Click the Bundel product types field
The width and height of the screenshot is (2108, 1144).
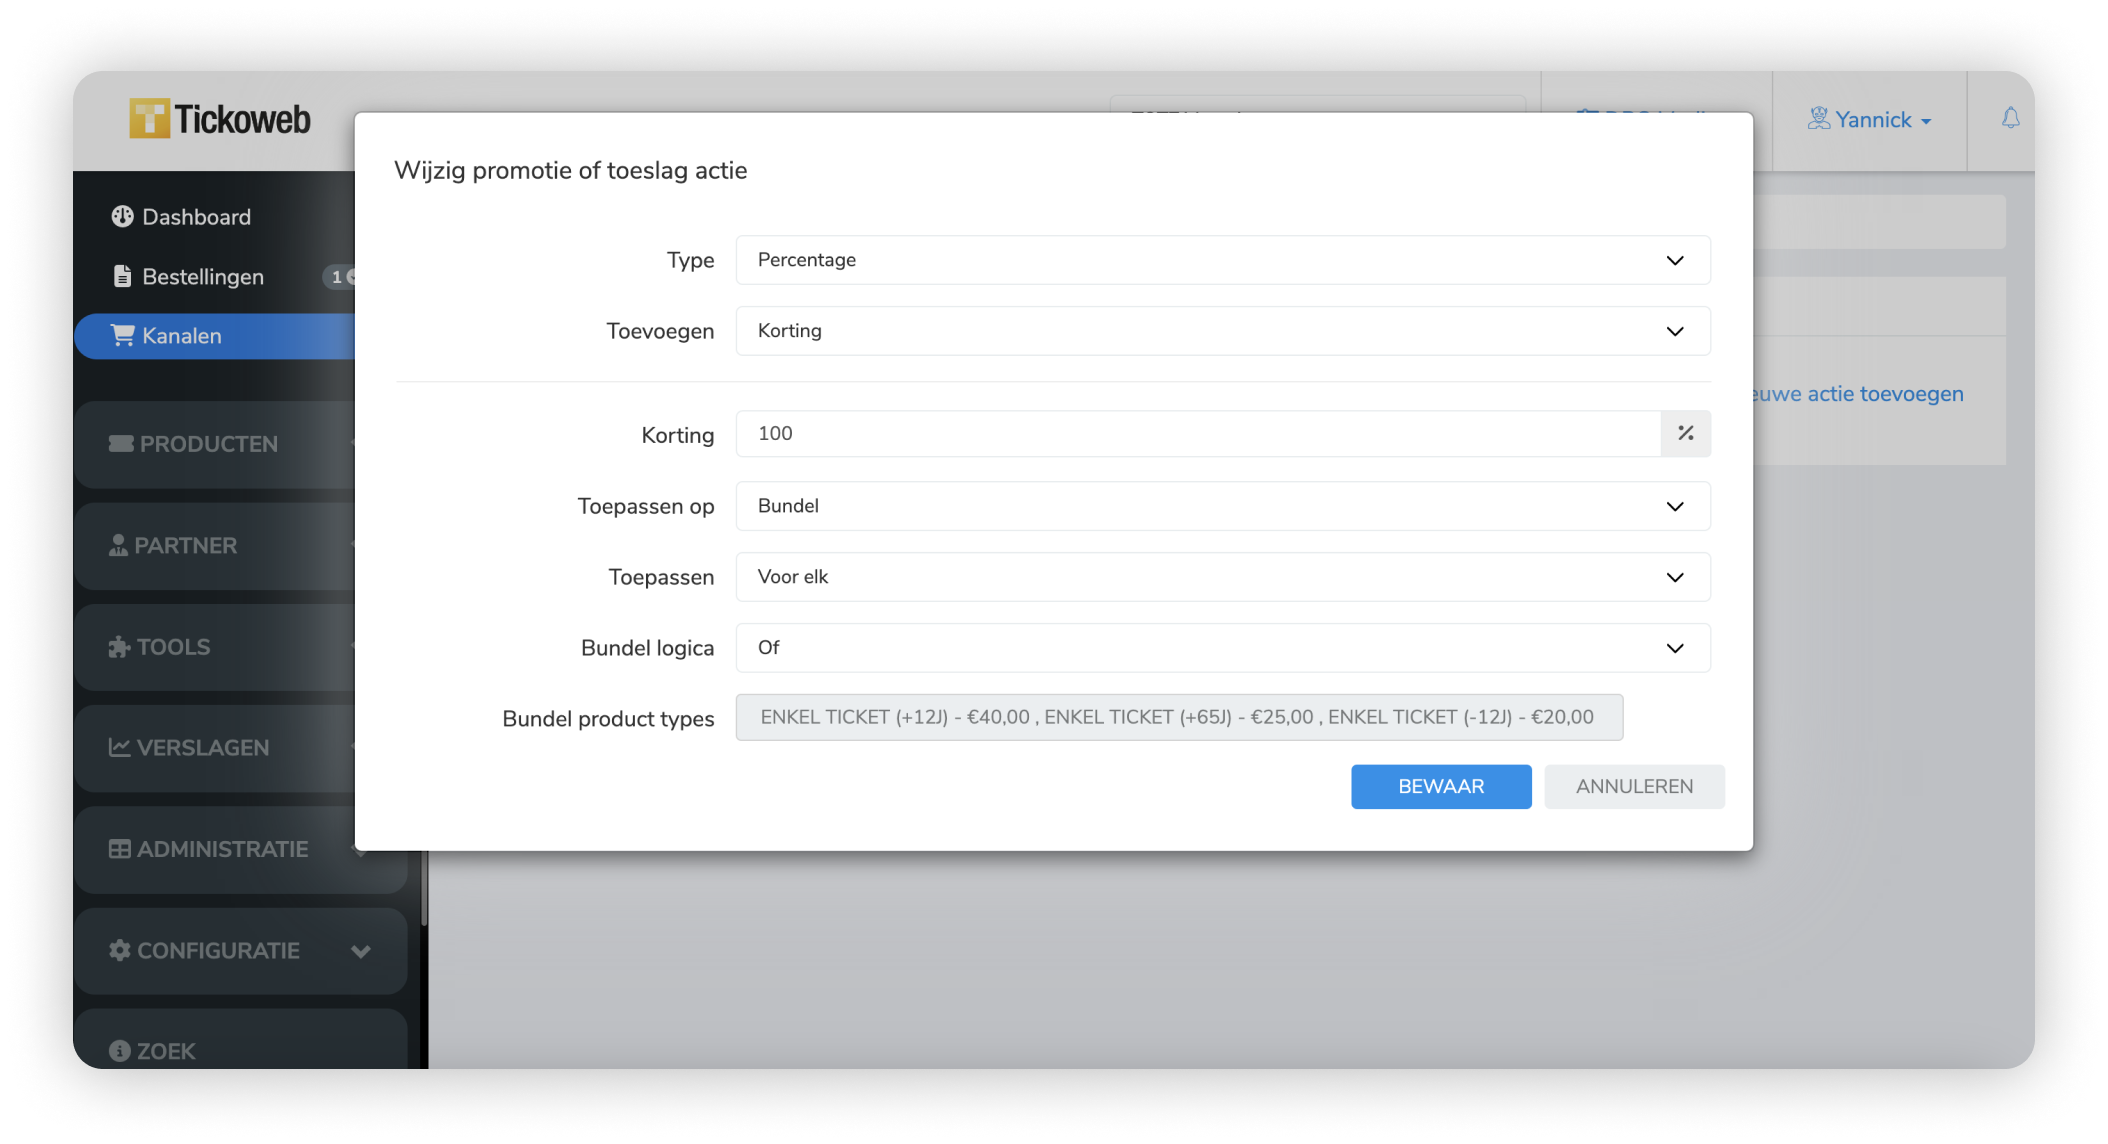click(x=1178, y=718)
